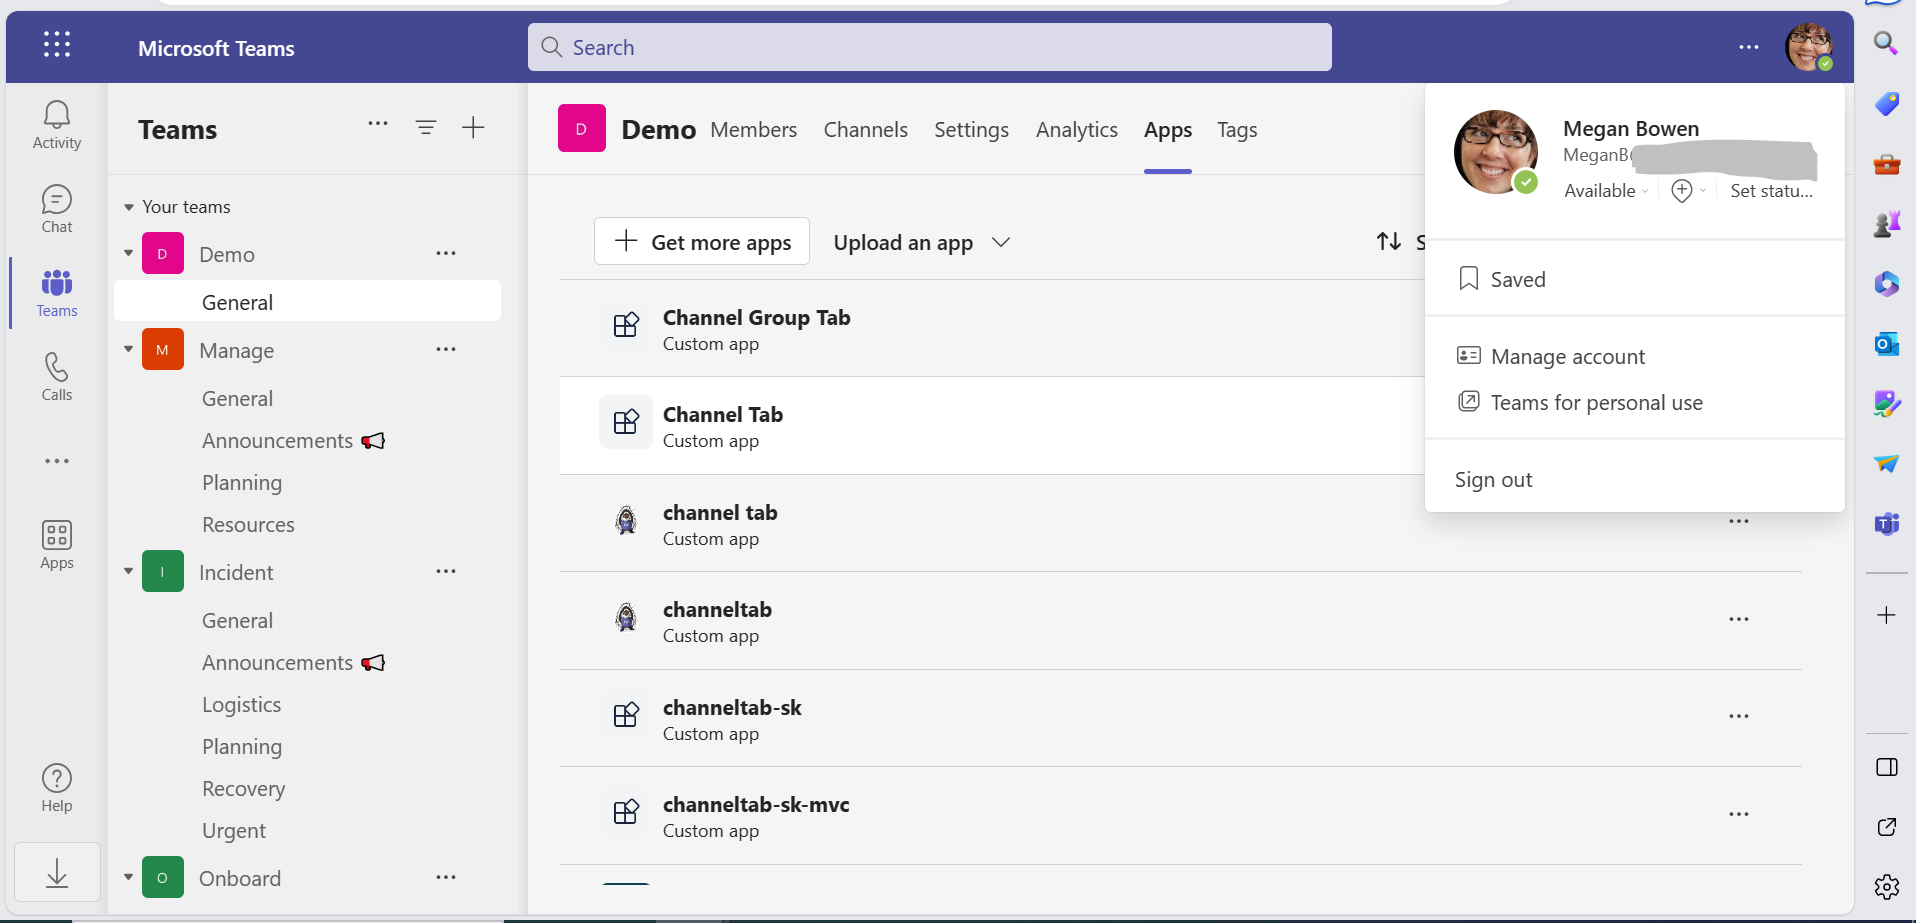This screenshot has height=923, width=1916.
Task: Open the Search icon in Edge sidebar
Action: click(x=1887, y=44)
